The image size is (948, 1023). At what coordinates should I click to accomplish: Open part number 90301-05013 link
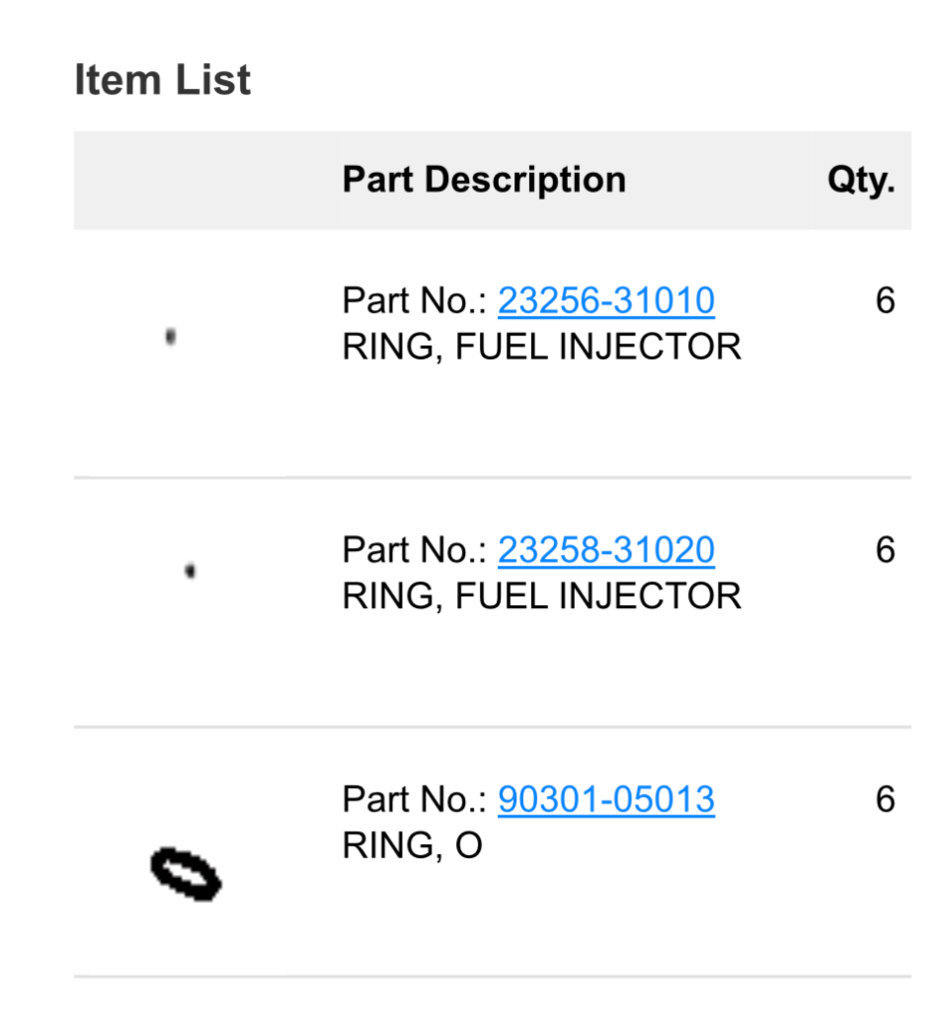(606, 800)
